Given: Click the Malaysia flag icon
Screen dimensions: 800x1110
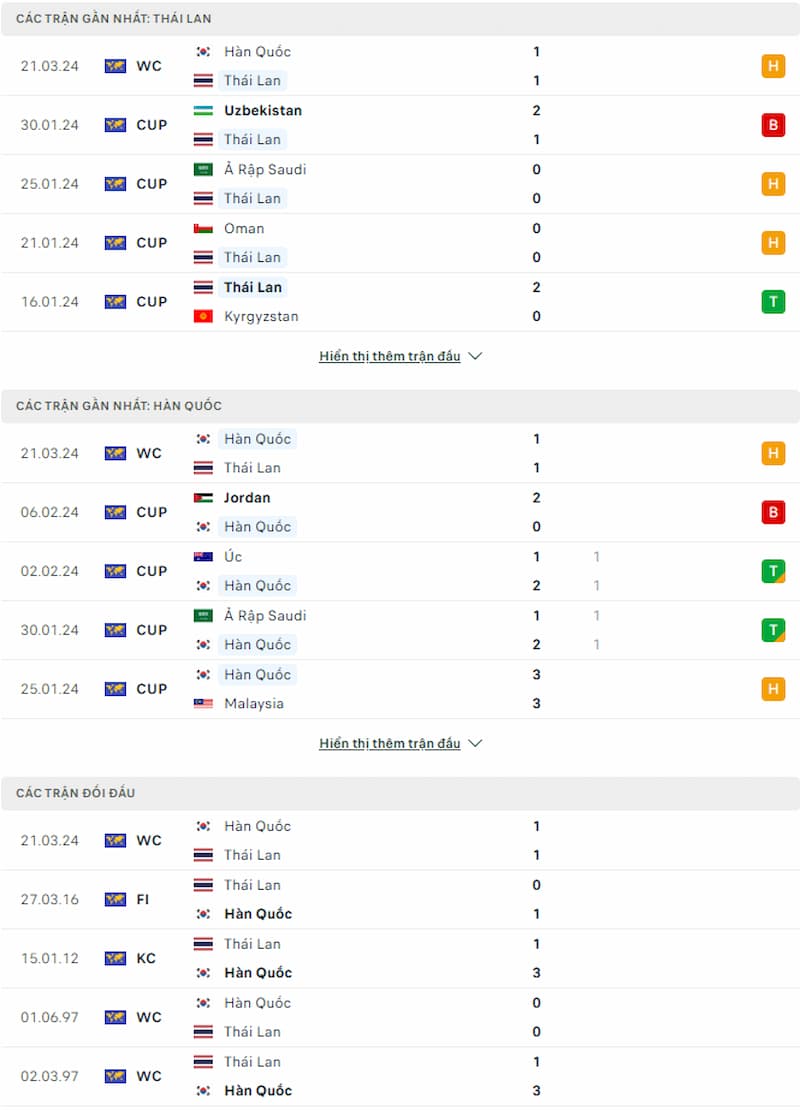Looking at the screenshot, I should coord(203,704).
